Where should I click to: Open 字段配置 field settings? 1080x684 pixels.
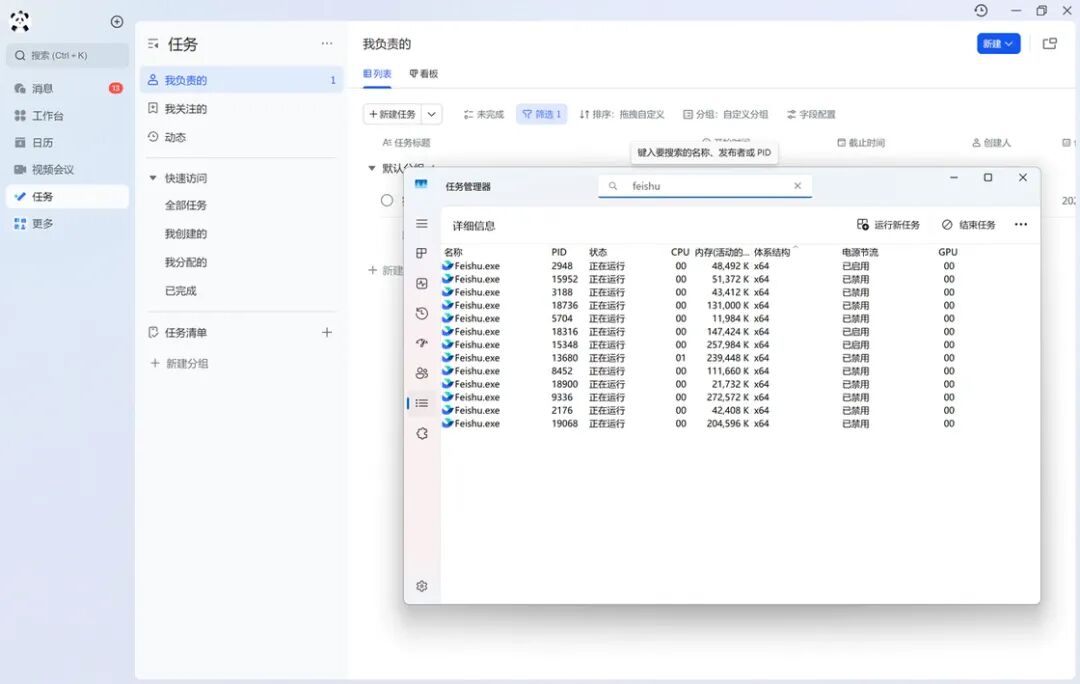[x=811, y=114]
